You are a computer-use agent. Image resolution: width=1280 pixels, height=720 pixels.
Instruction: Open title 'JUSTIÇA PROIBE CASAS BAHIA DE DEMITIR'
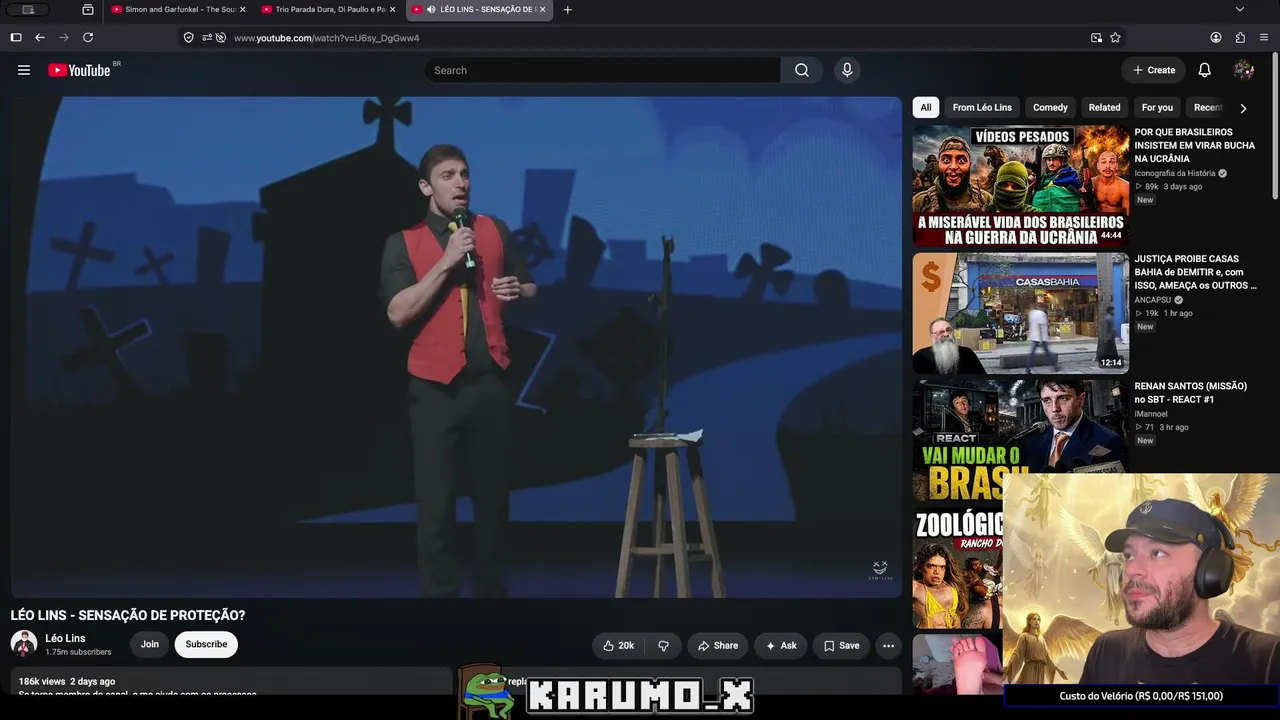(x=1195, y=272)
